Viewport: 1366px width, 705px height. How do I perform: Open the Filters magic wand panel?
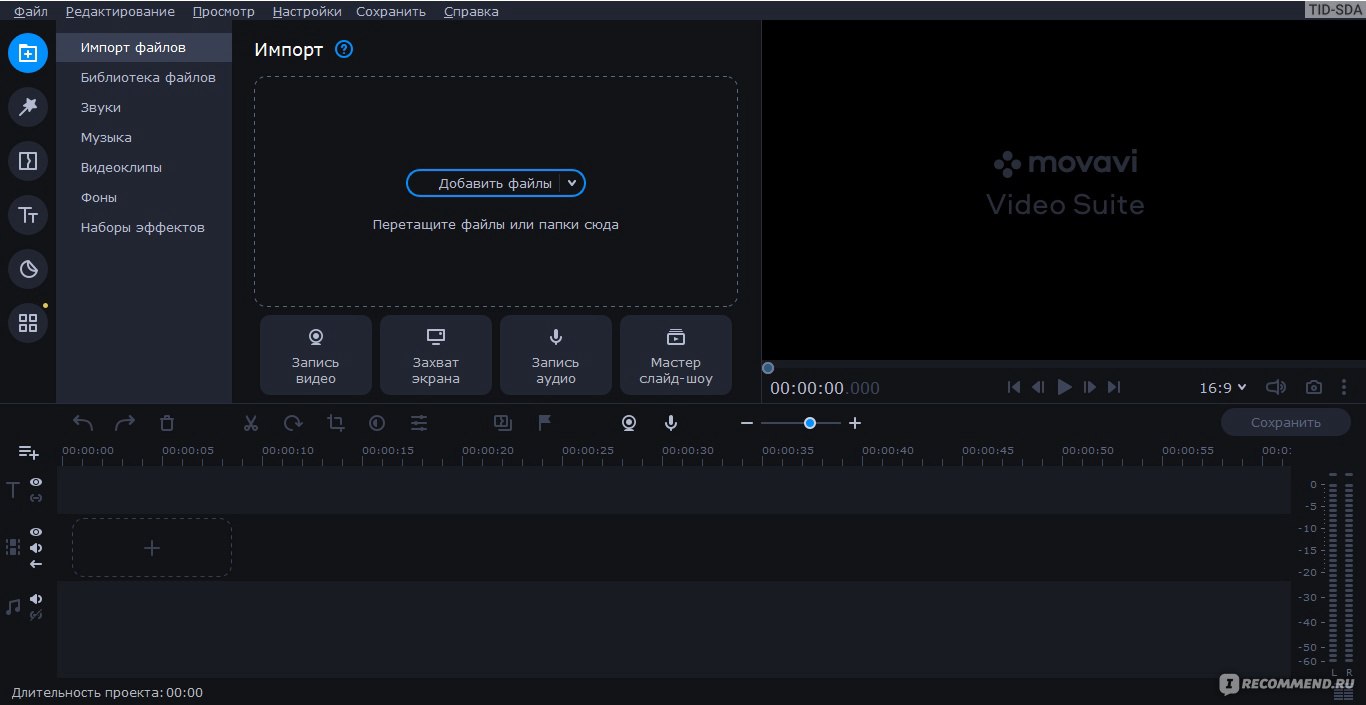click(28, 106)
